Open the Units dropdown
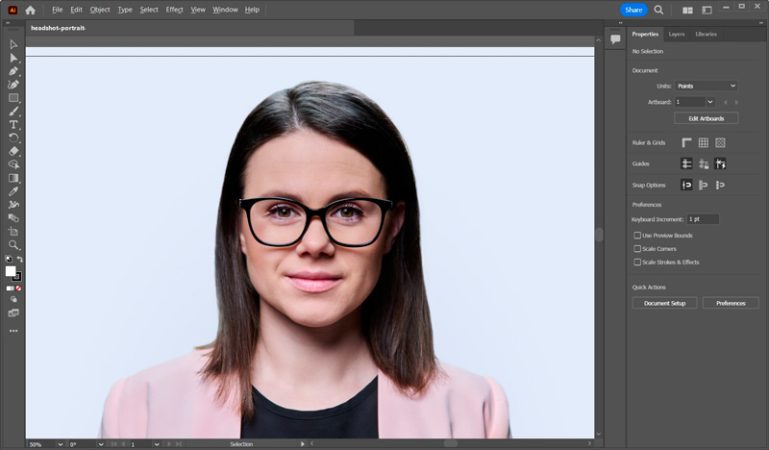 706,86
